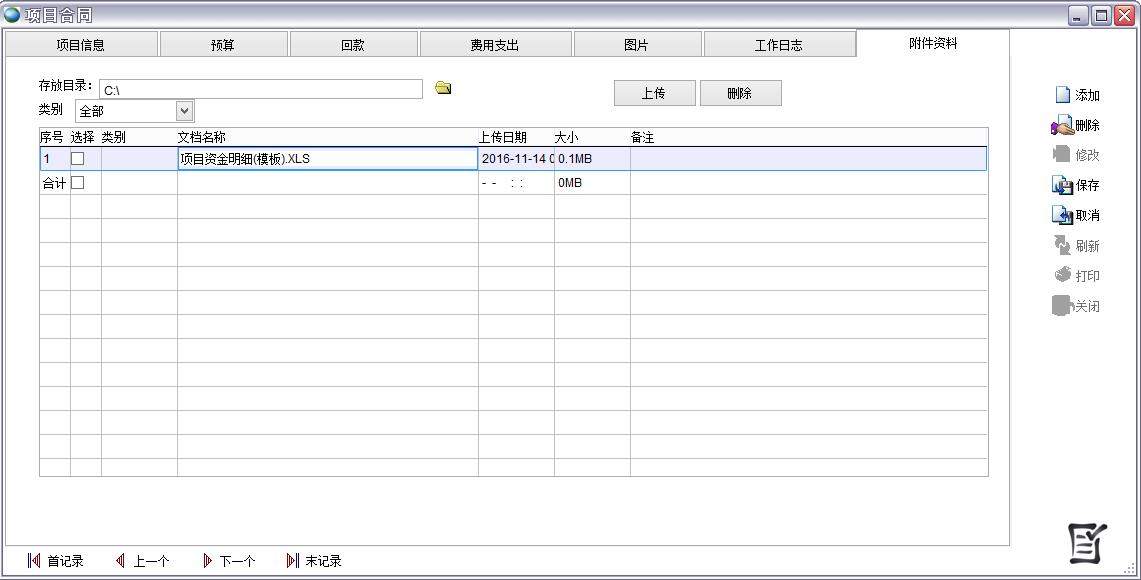Click the 保存 icon to save changes
This screenshot has width=1141, height=580.
(x=1076, y=184)
